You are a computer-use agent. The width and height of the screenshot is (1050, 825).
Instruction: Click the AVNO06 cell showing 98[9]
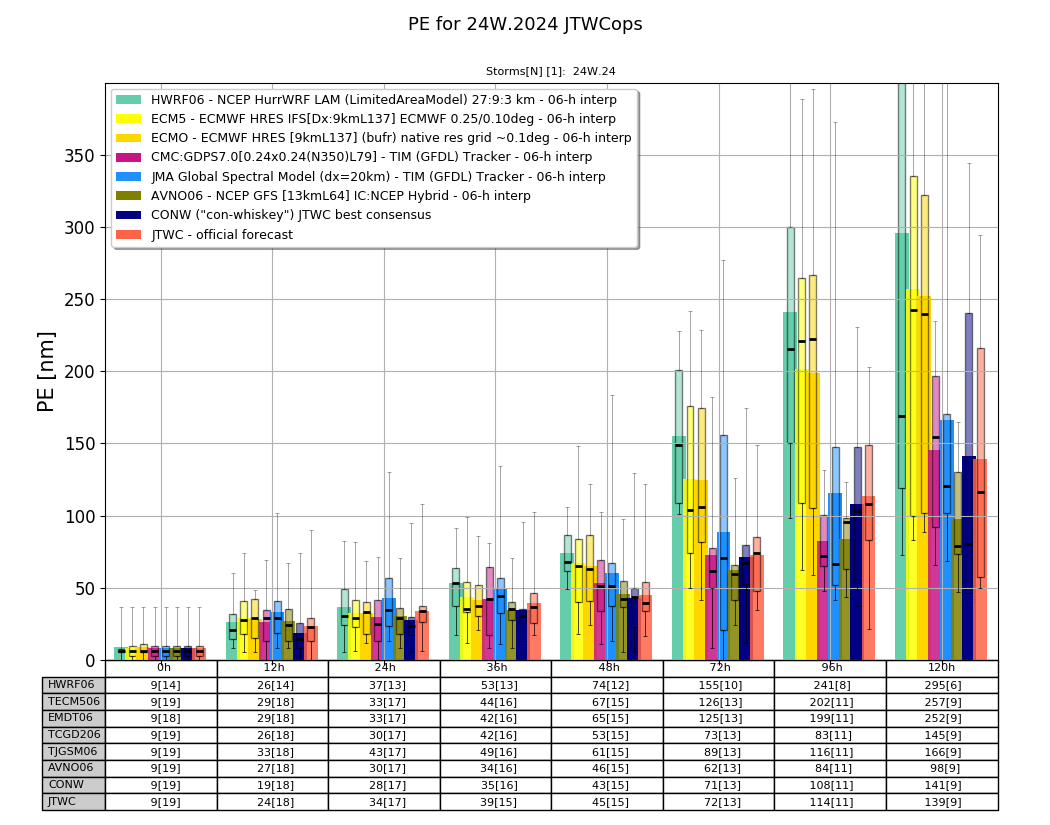tap(942, 768)
